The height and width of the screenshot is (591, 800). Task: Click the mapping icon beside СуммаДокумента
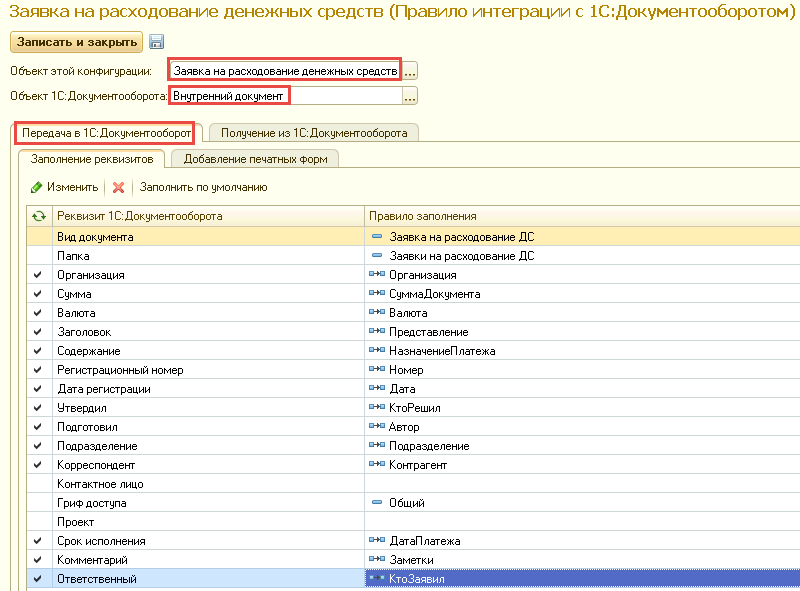377,293
